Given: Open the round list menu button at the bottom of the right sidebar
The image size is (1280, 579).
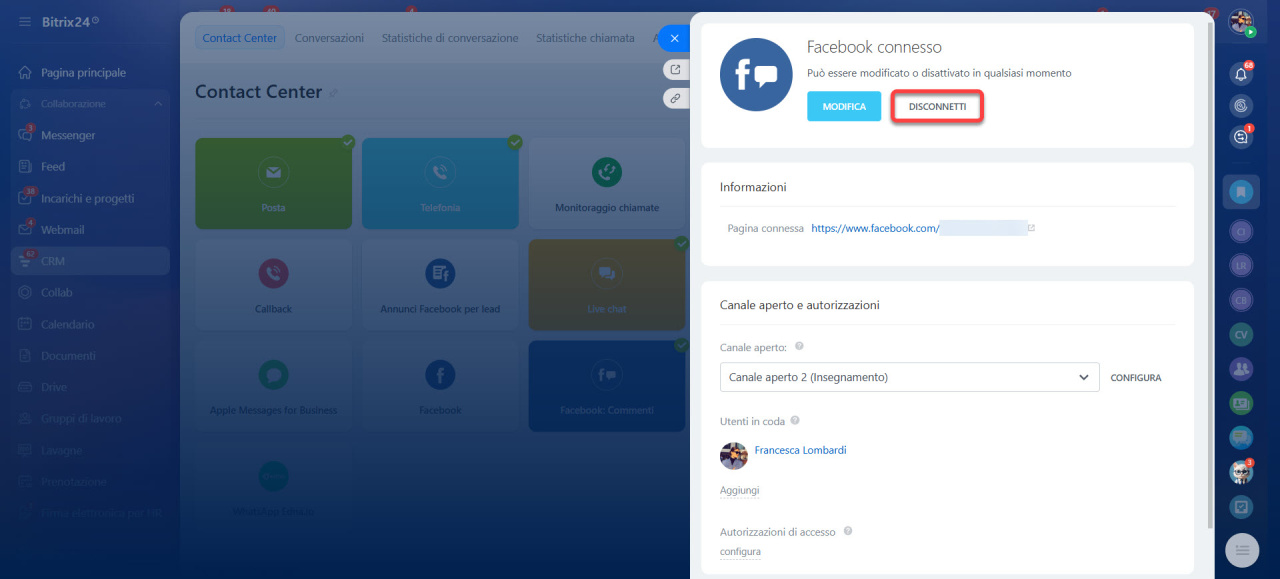Looking at the screenshot, I should [x=1241, y=550].
